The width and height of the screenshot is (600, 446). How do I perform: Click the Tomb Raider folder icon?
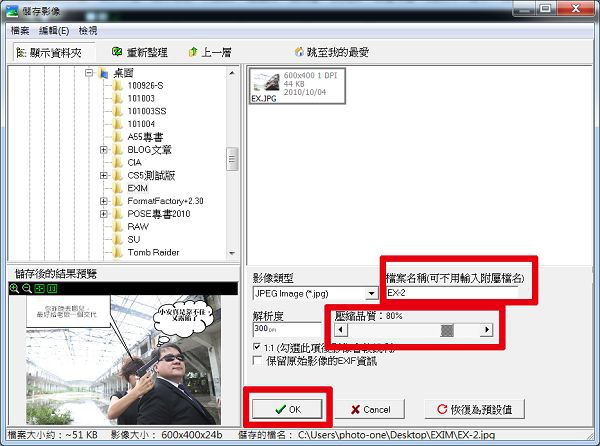coord(118,252)
